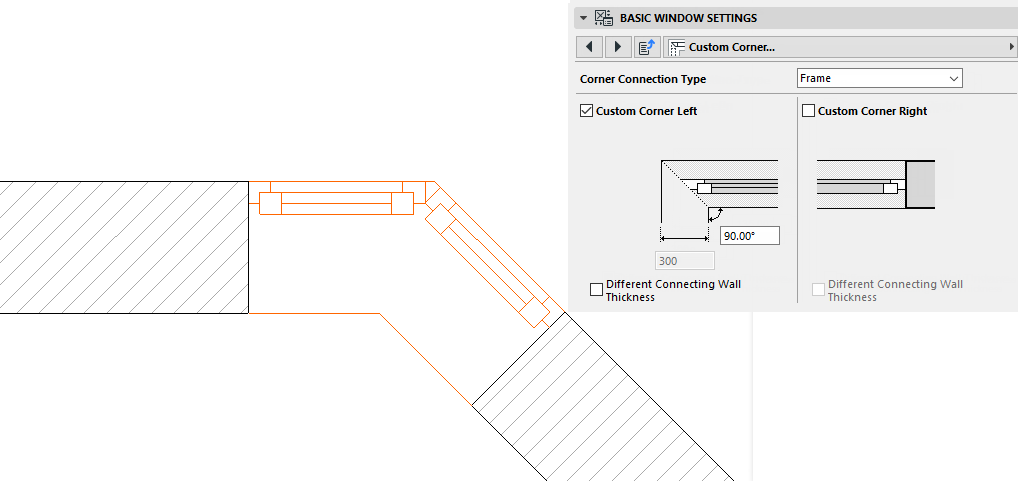Click the corner distance 300 field

point(686,261)
